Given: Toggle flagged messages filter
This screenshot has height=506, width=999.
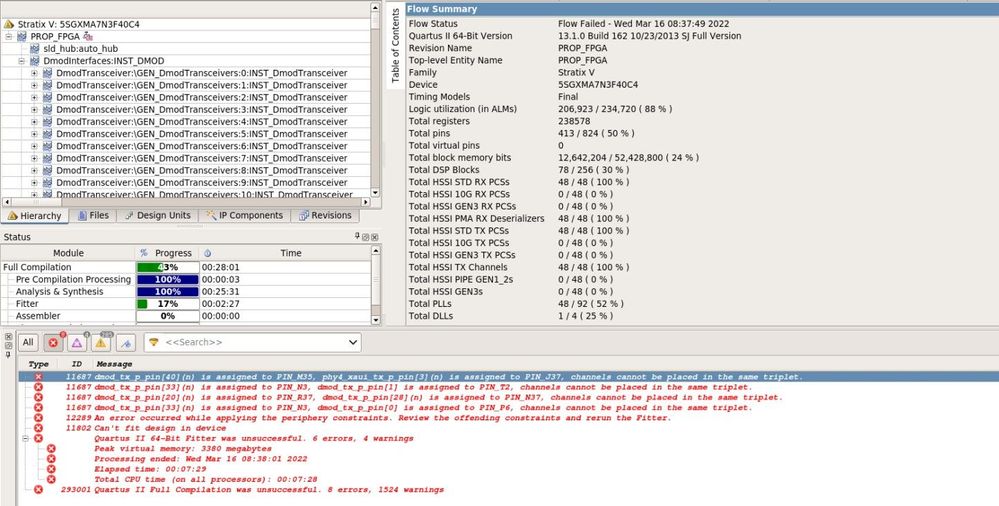Looking at the screenshot, I should (126, 343).
